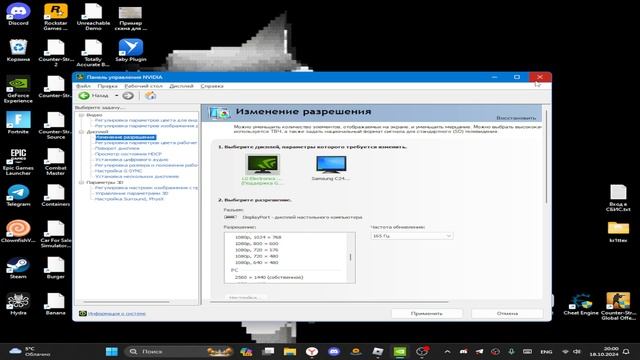Viewport: 640px width, 360px height.
Task: Choose the 1080p, 720 × 576 resolution
Action: pos(257,250)
